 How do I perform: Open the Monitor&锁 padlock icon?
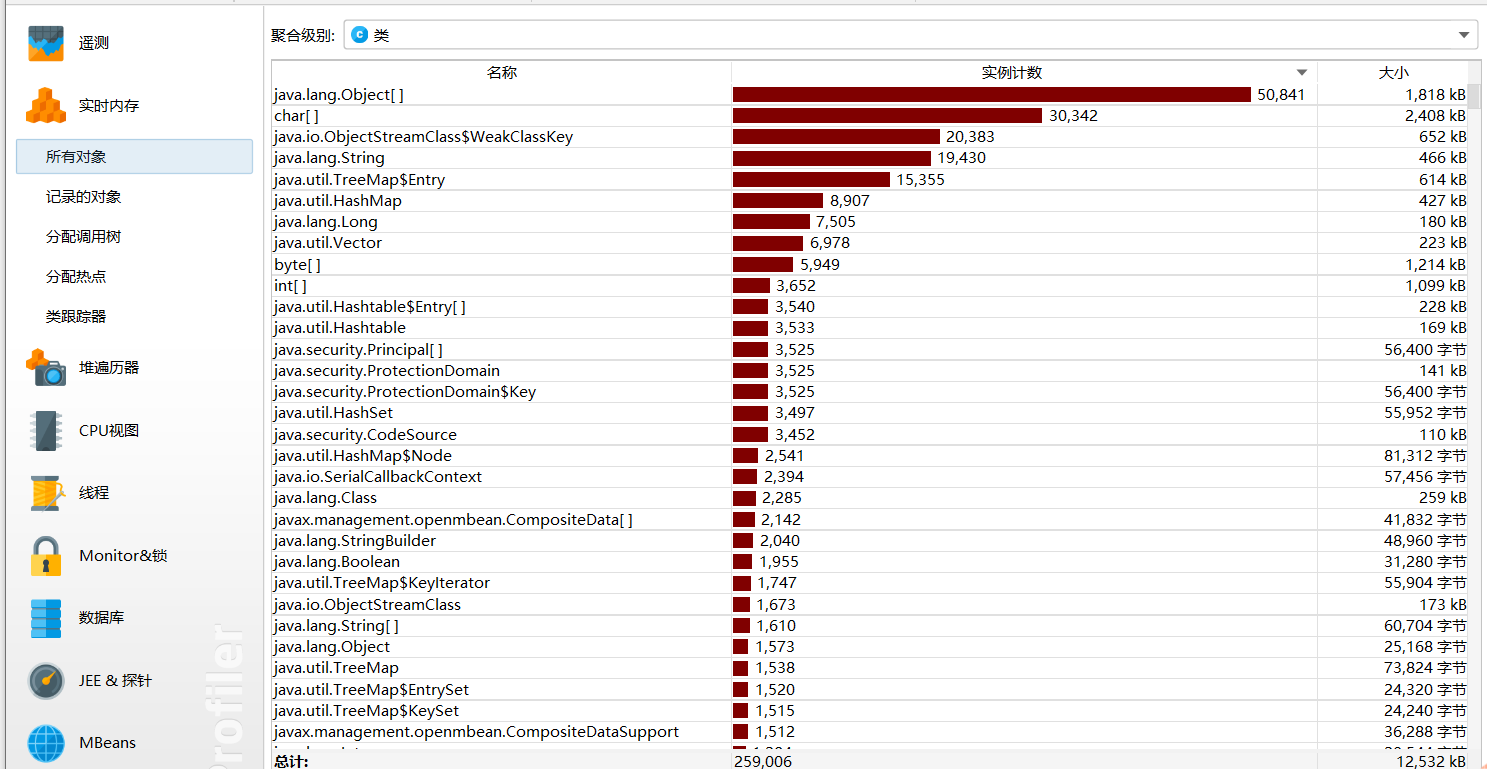(x=46, y=555)
